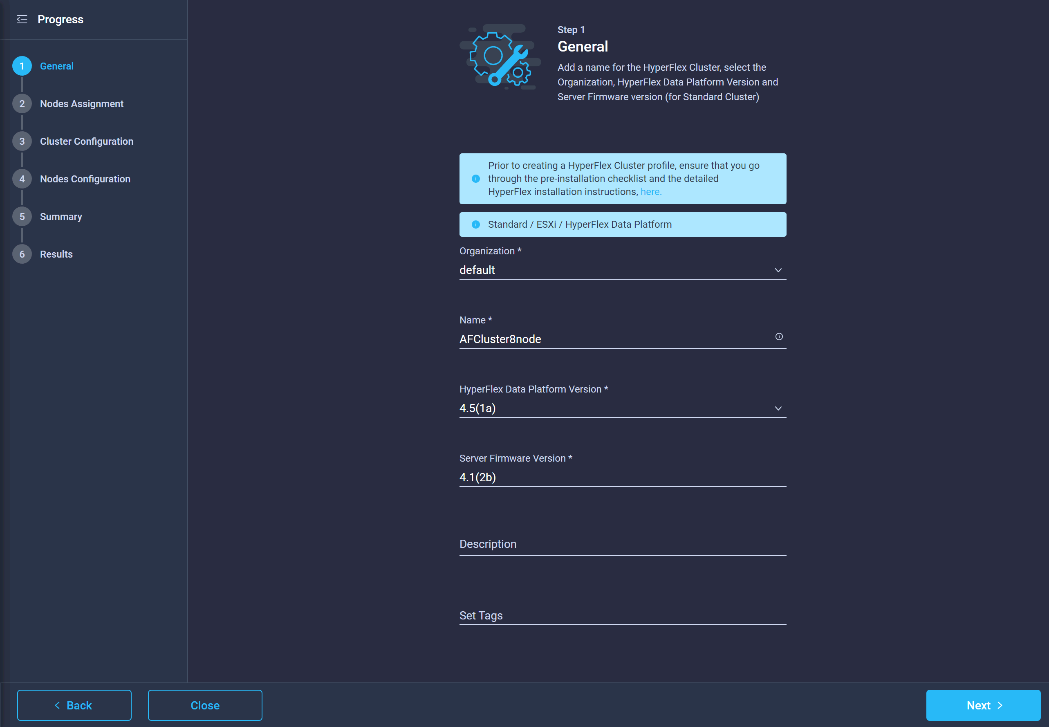This screenshot has width=1049, height=727.
Task: Click the large 'General' page heading
Action: tap(583, 47)
